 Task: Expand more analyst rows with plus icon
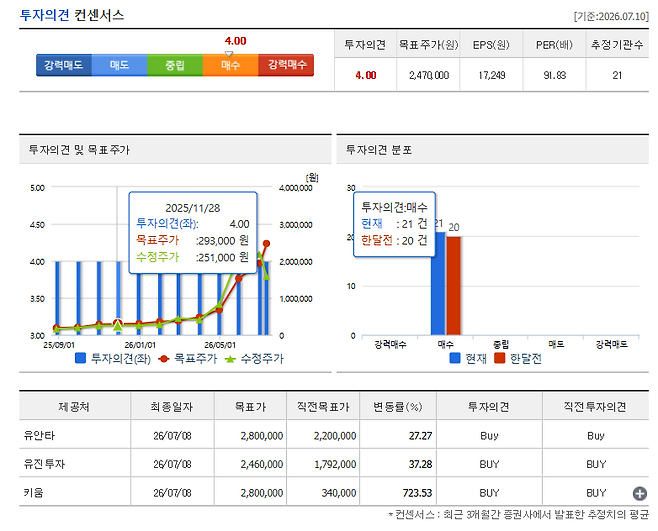point(640,494)
